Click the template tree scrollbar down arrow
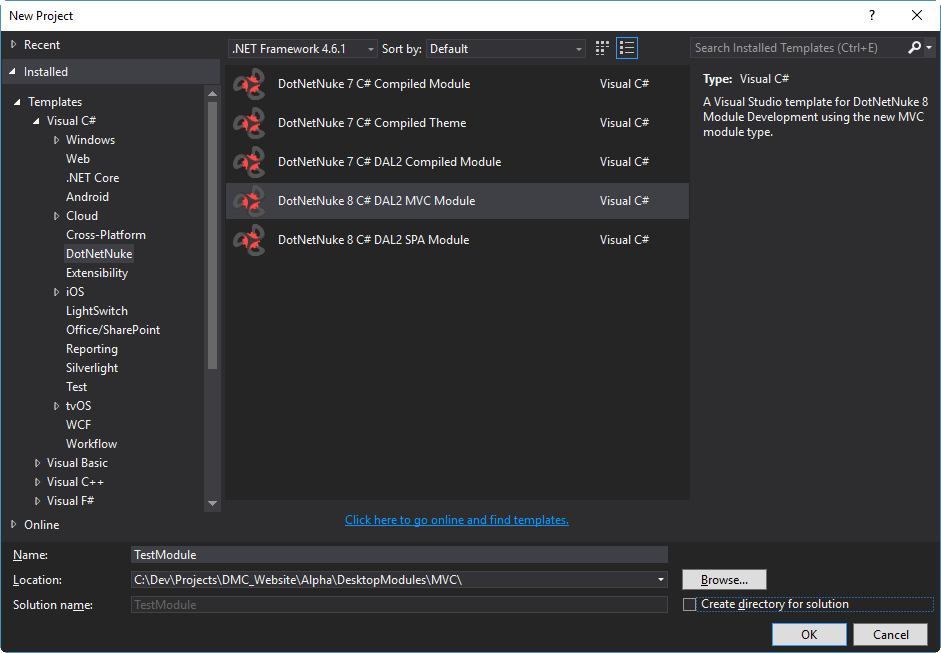941x653 pixels. tap(212, 504)
